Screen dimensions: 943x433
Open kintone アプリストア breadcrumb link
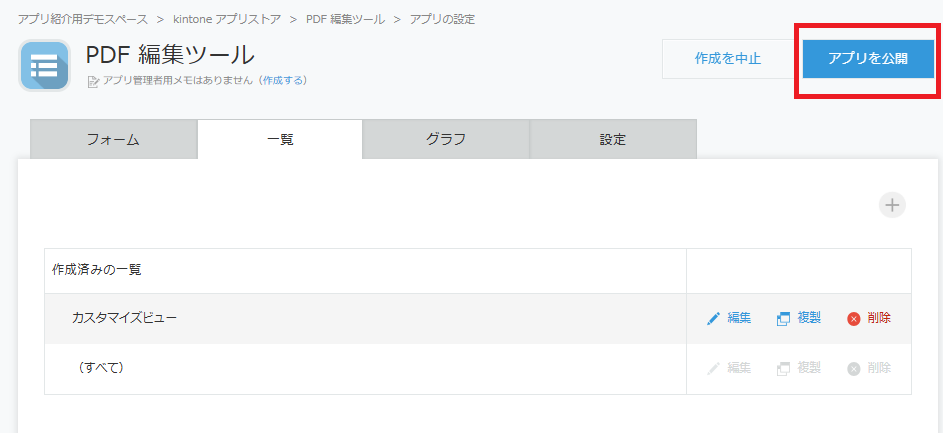tap(227, 19)
